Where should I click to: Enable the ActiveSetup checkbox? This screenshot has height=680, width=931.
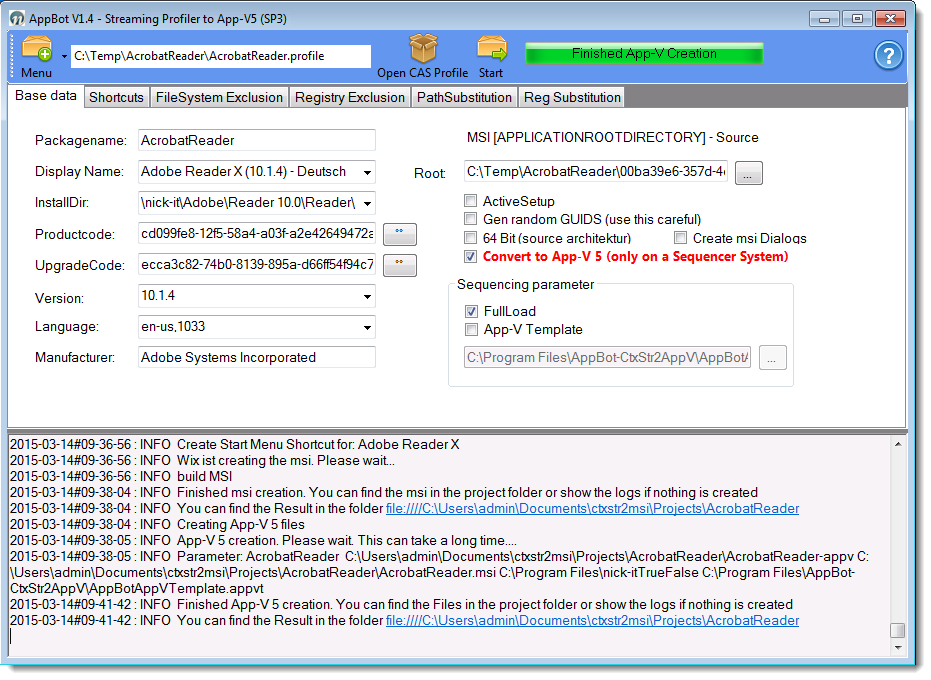[x=471, y=201]
